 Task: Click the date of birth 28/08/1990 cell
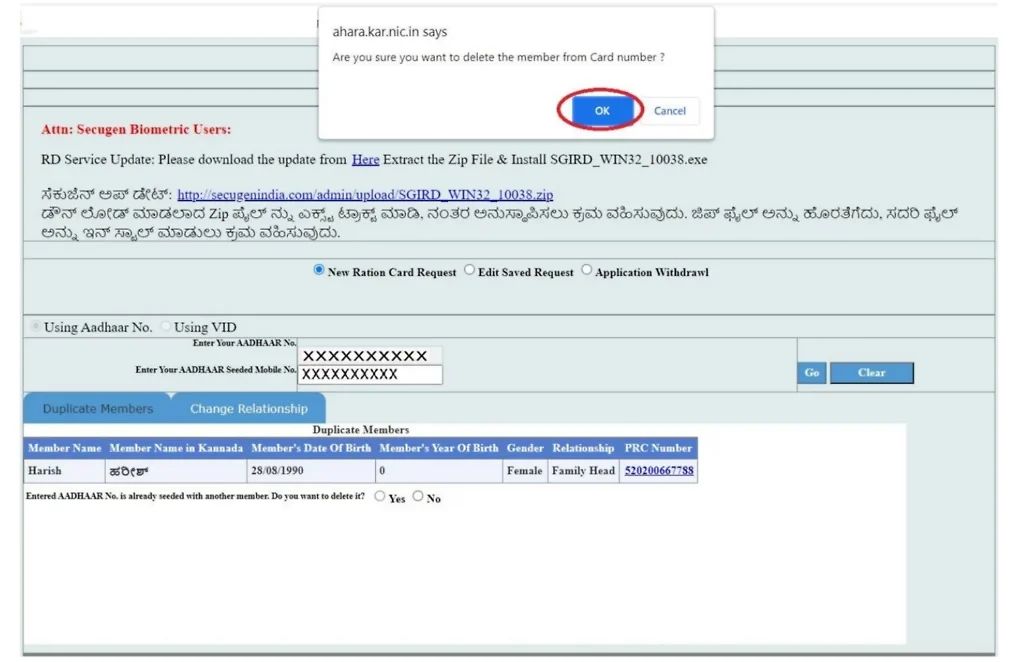coord(311,471)
